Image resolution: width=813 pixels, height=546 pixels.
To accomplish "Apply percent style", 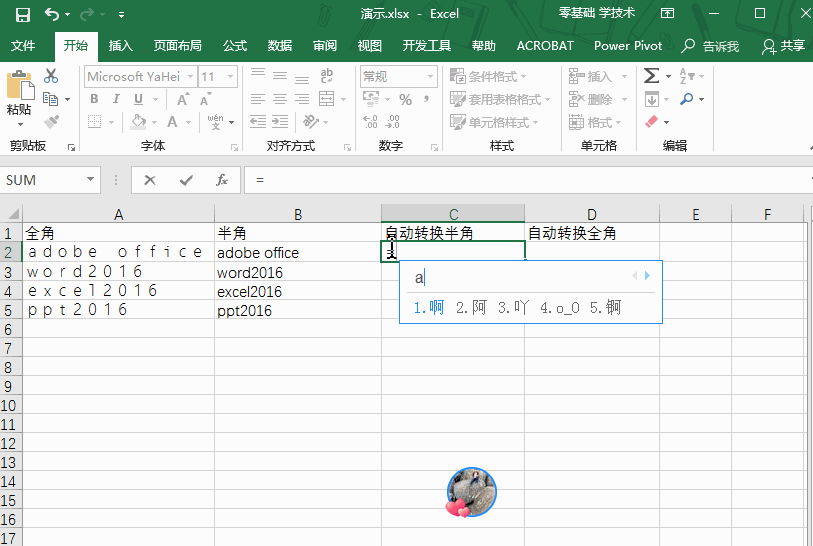I will click(x=405, y=99).
